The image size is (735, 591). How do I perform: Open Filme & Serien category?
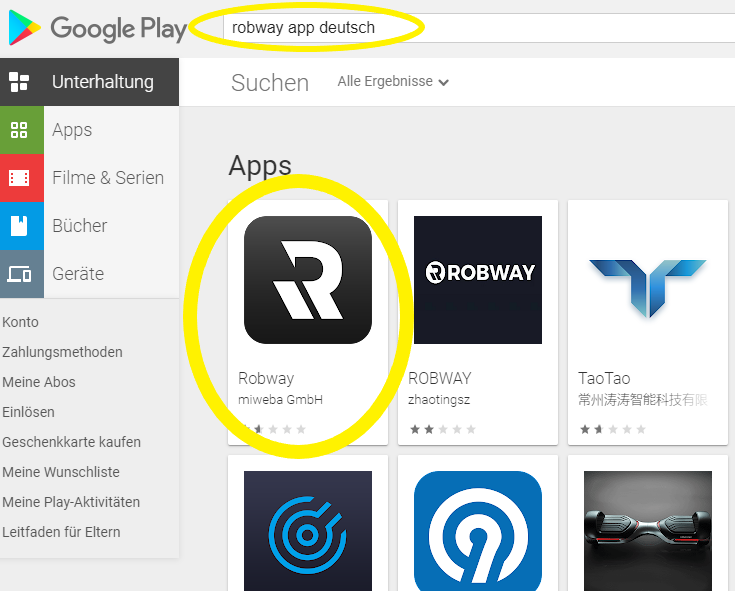(89, 178)
